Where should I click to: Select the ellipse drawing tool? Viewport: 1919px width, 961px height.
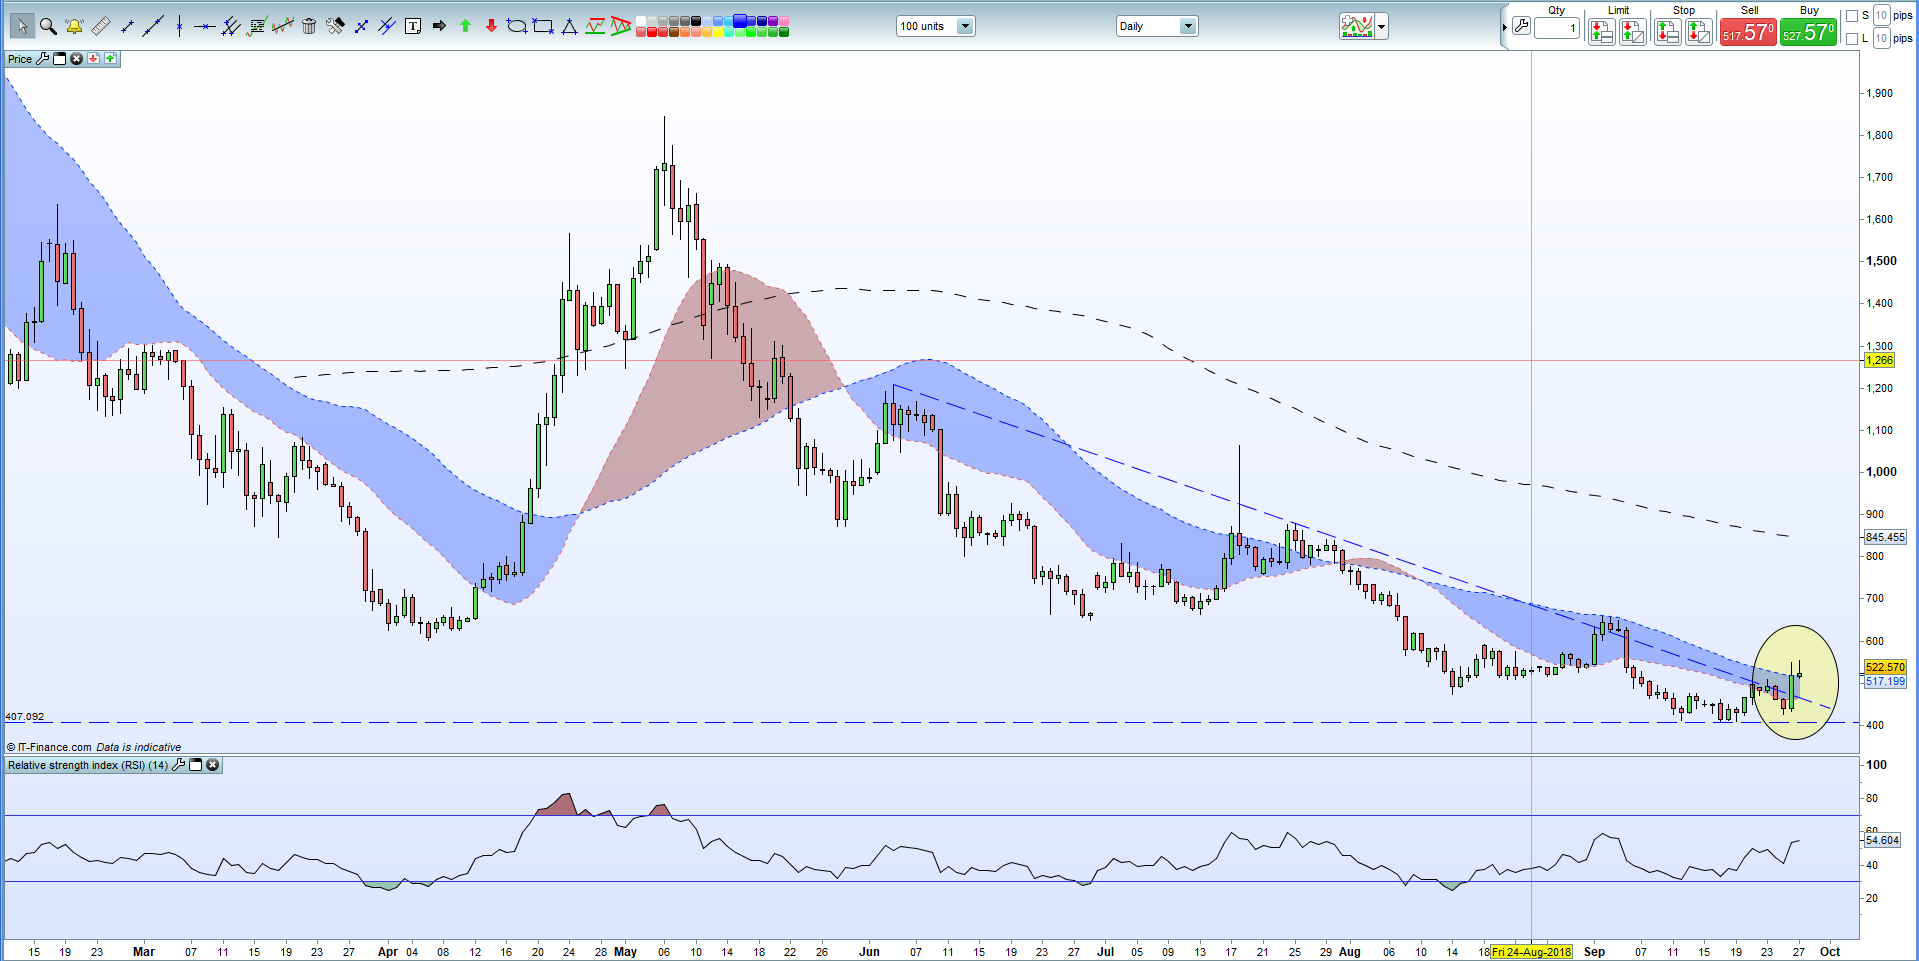click(517, 26)
